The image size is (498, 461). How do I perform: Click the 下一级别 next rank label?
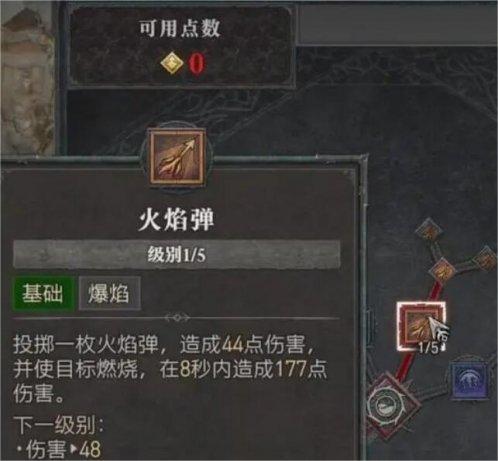pos(59,425)
